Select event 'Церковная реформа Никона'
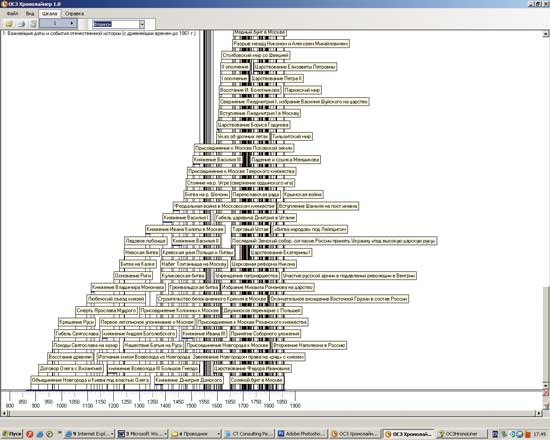Image resolution: width=550 pixels, height=440 pixels. coord(263,264)
